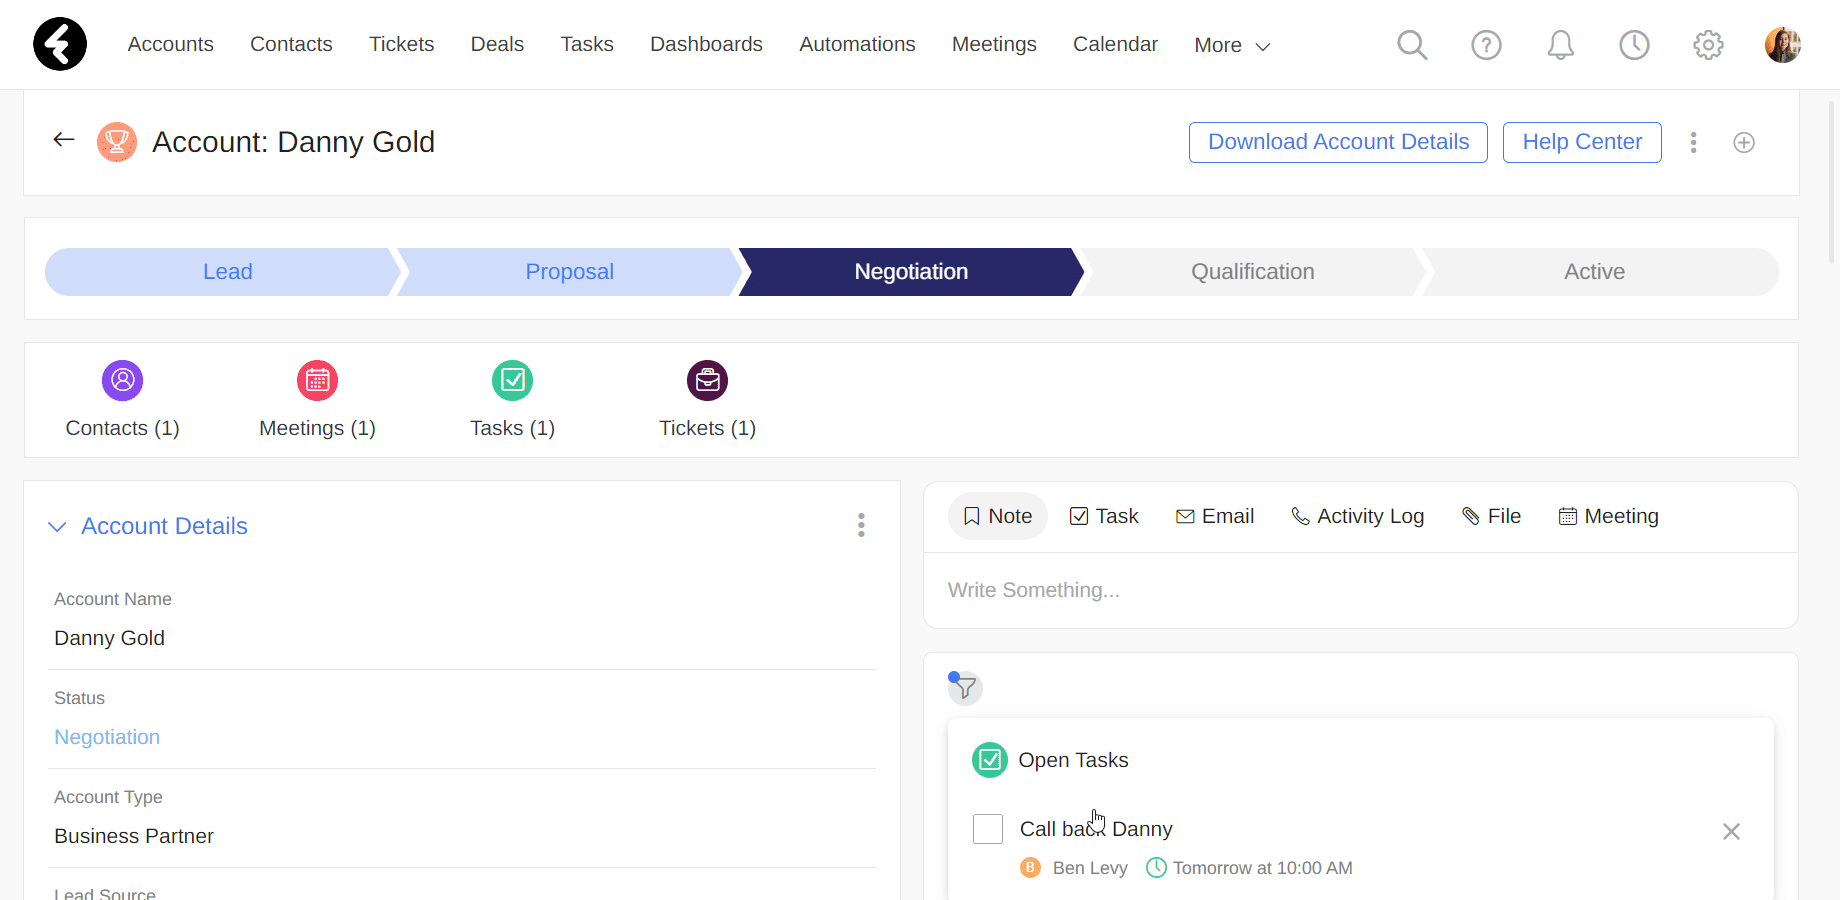Click the green Open Tasks icon
The height and width of the screenshot is (900, 1840).
coord(990,760)
